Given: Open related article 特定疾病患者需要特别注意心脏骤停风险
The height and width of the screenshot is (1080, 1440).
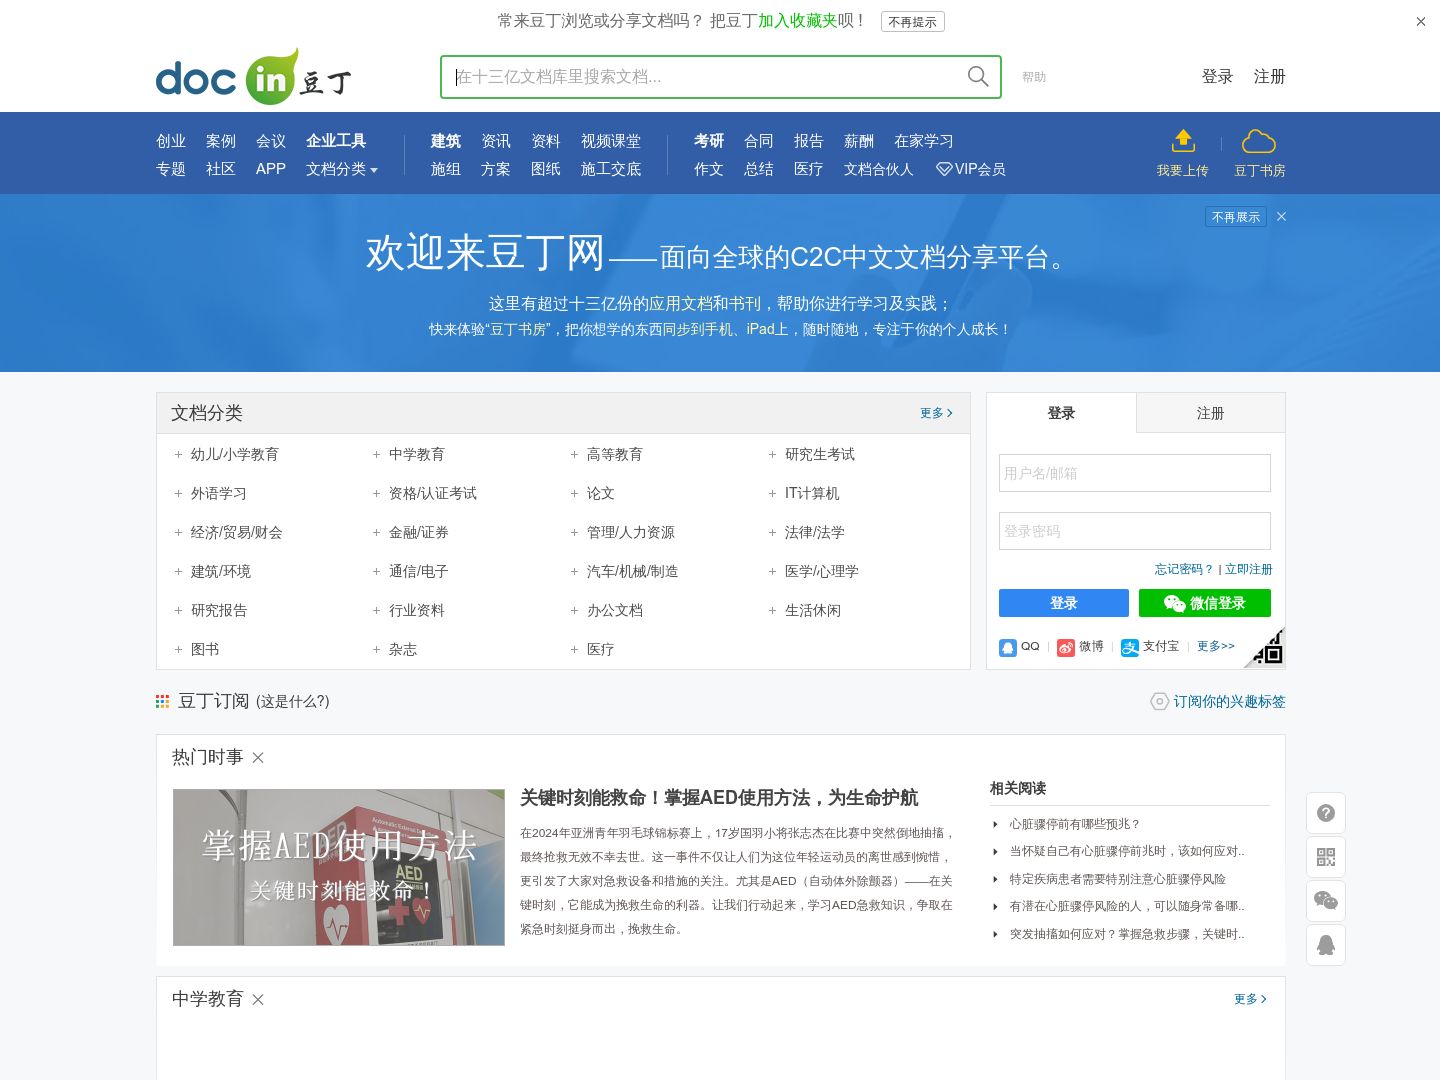Looking at the screenshot, I should [1118, 879].
